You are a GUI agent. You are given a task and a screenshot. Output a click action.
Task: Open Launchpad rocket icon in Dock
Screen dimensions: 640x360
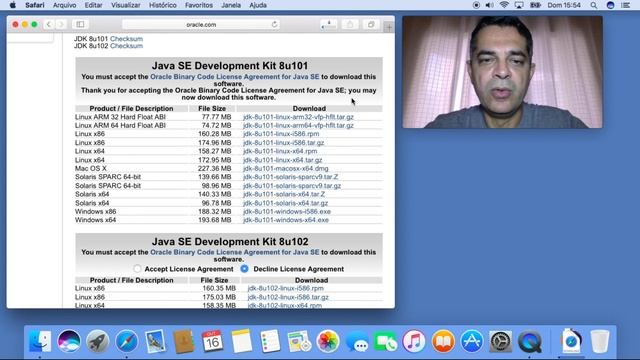[97, 341]
